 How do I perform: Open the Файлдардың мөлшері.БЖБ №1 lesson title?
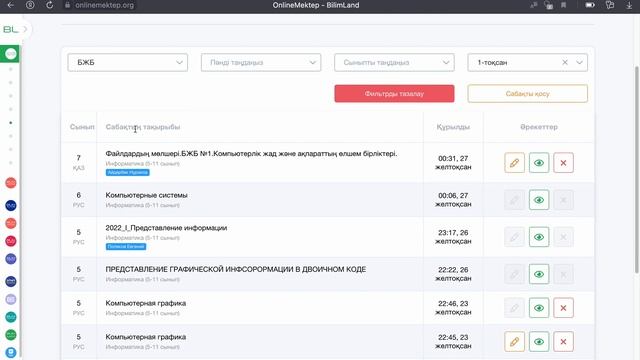(251, 154)
